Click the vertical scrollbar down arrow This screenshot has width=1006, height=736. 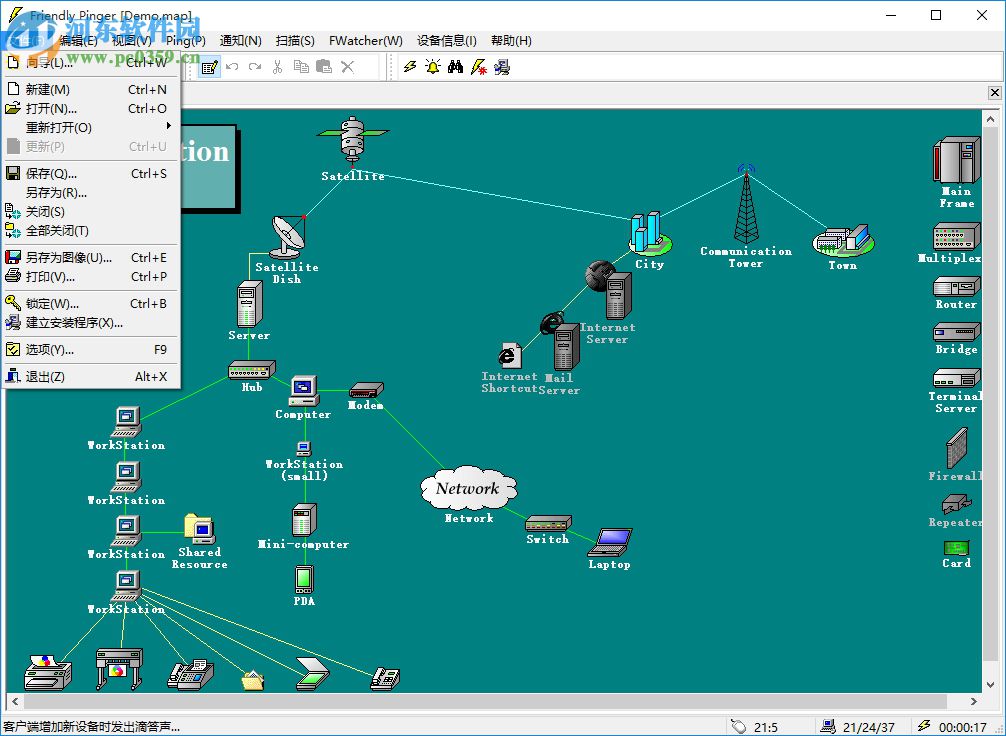990,685
